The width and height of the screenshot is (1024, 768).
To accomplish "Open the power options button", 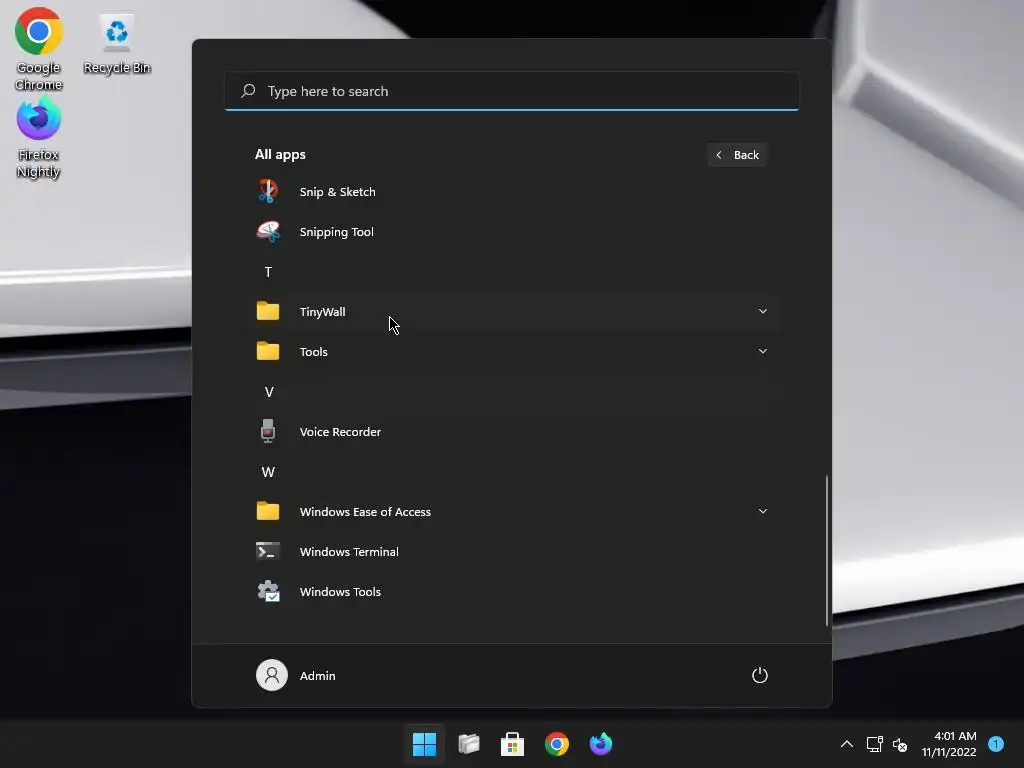I will (x=760, y=675).
